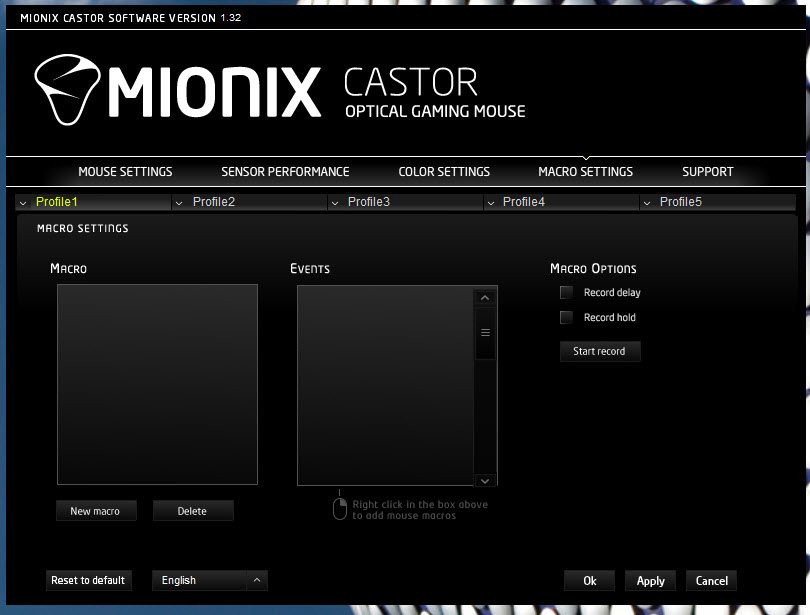Expand the Profile3 dropdown arrow
The height and width of the screenshot is (615, 810).
click(x=335, y=203)
